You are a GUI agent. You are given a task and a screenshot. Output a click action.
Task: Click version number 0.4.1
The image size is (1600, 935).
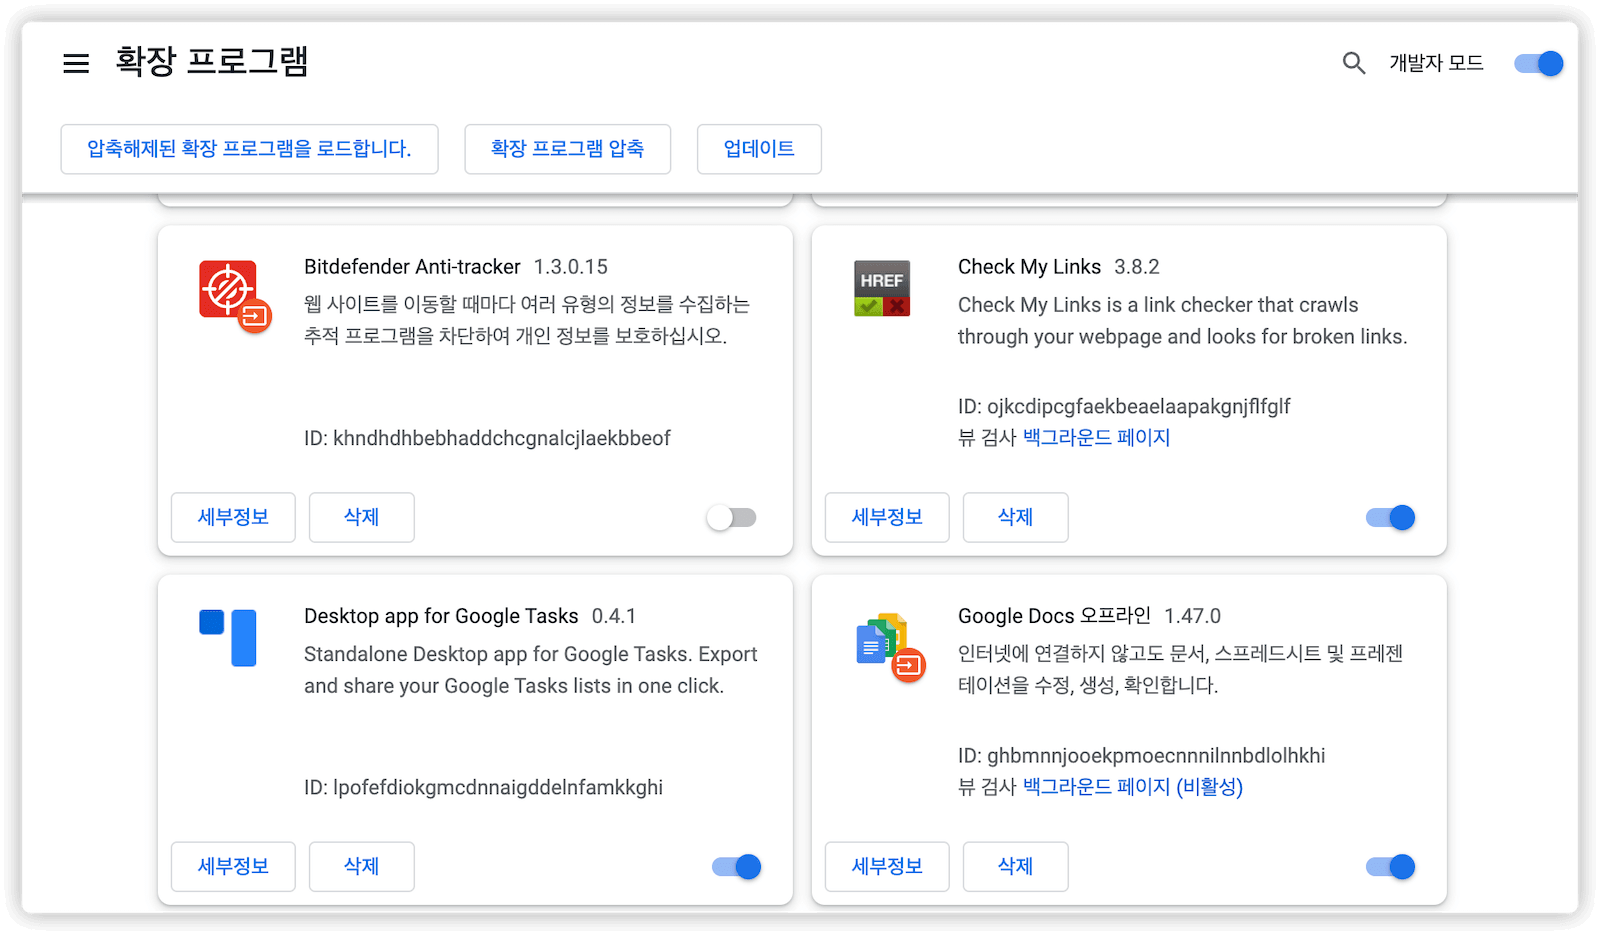(613, 616)
